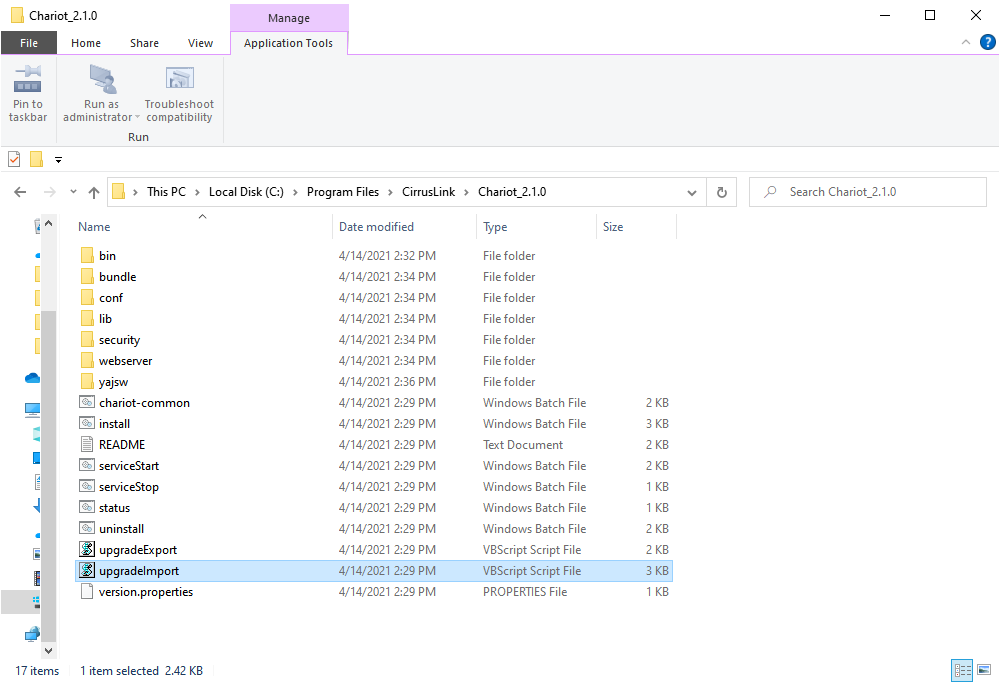
Task: Click the 4/14/2021 2:36 PM date cell
Action: tap(387, 382)
